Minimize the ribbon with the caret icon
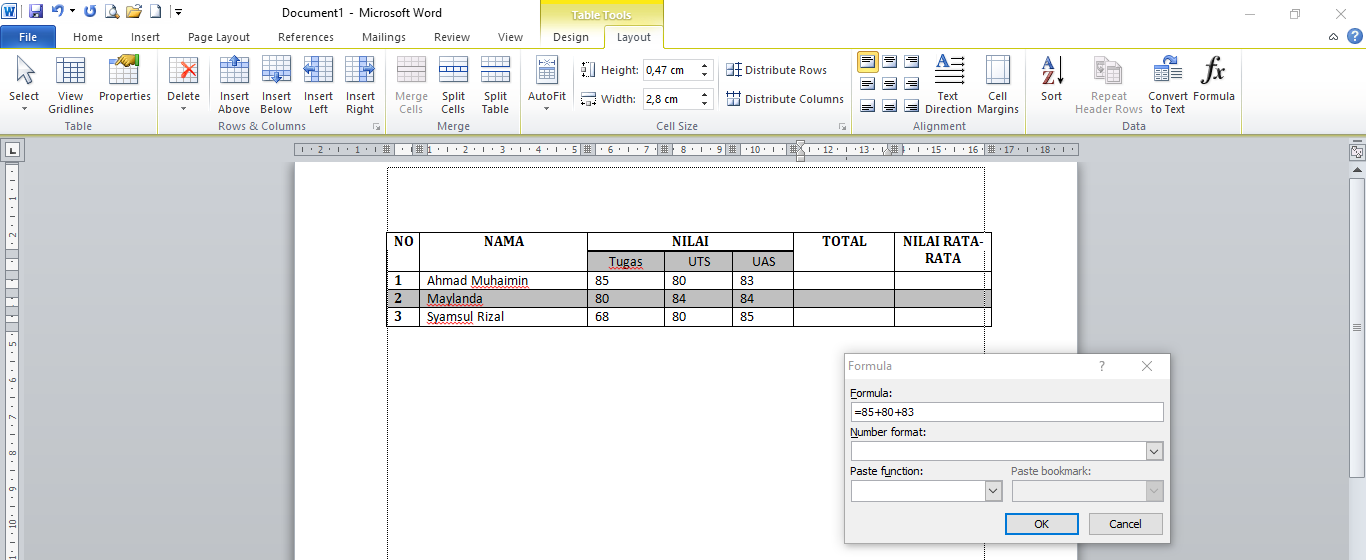This screenshot has width=1366, height=560. (x=1334, y=37)
